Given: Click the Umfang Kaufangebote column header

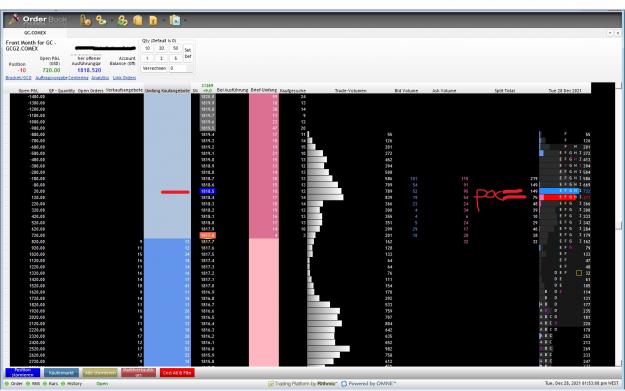Looking at the screenshot, I should coord(167,91).
